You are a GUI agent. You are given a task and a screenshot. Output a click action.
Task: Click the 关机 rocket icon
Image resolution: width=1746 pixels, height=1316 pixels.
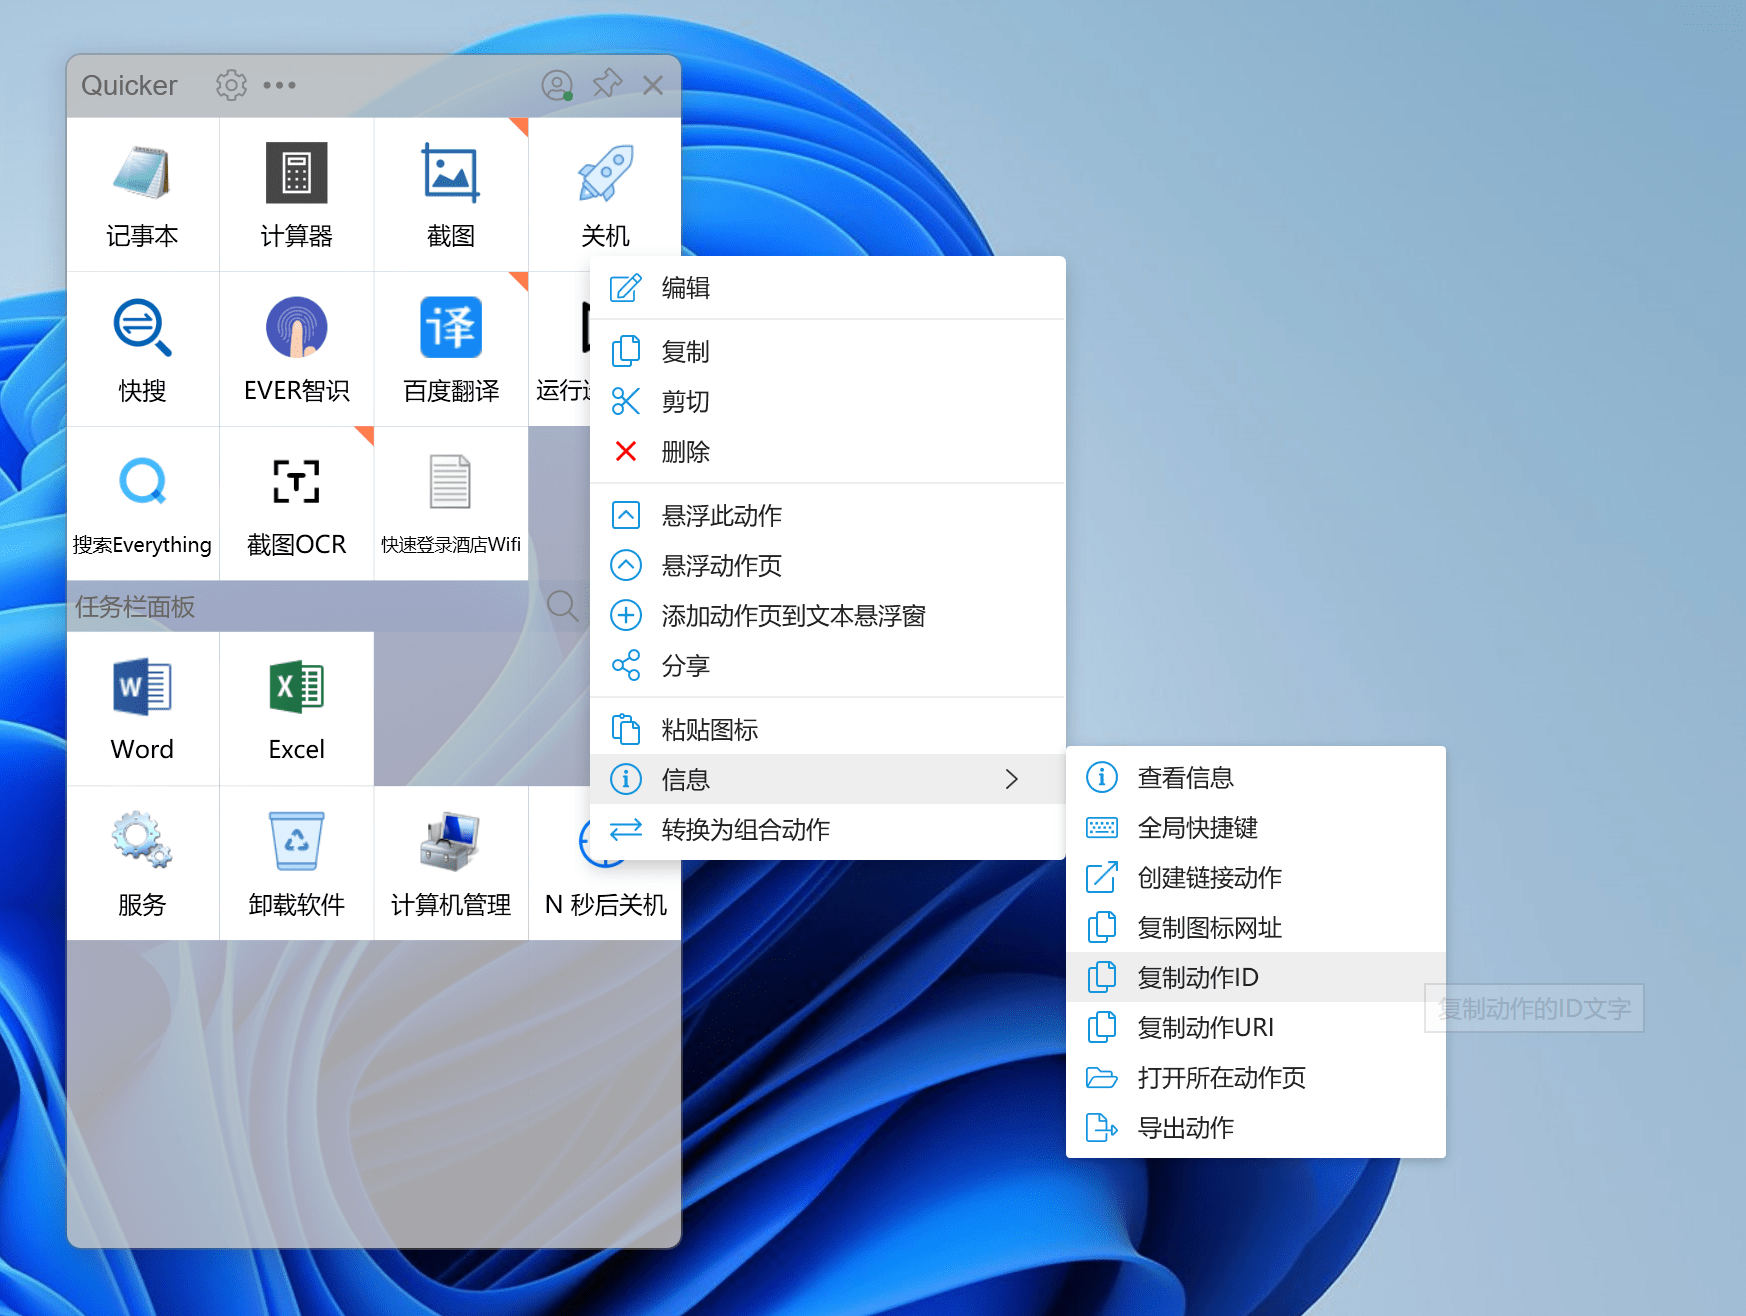point(605,173)
